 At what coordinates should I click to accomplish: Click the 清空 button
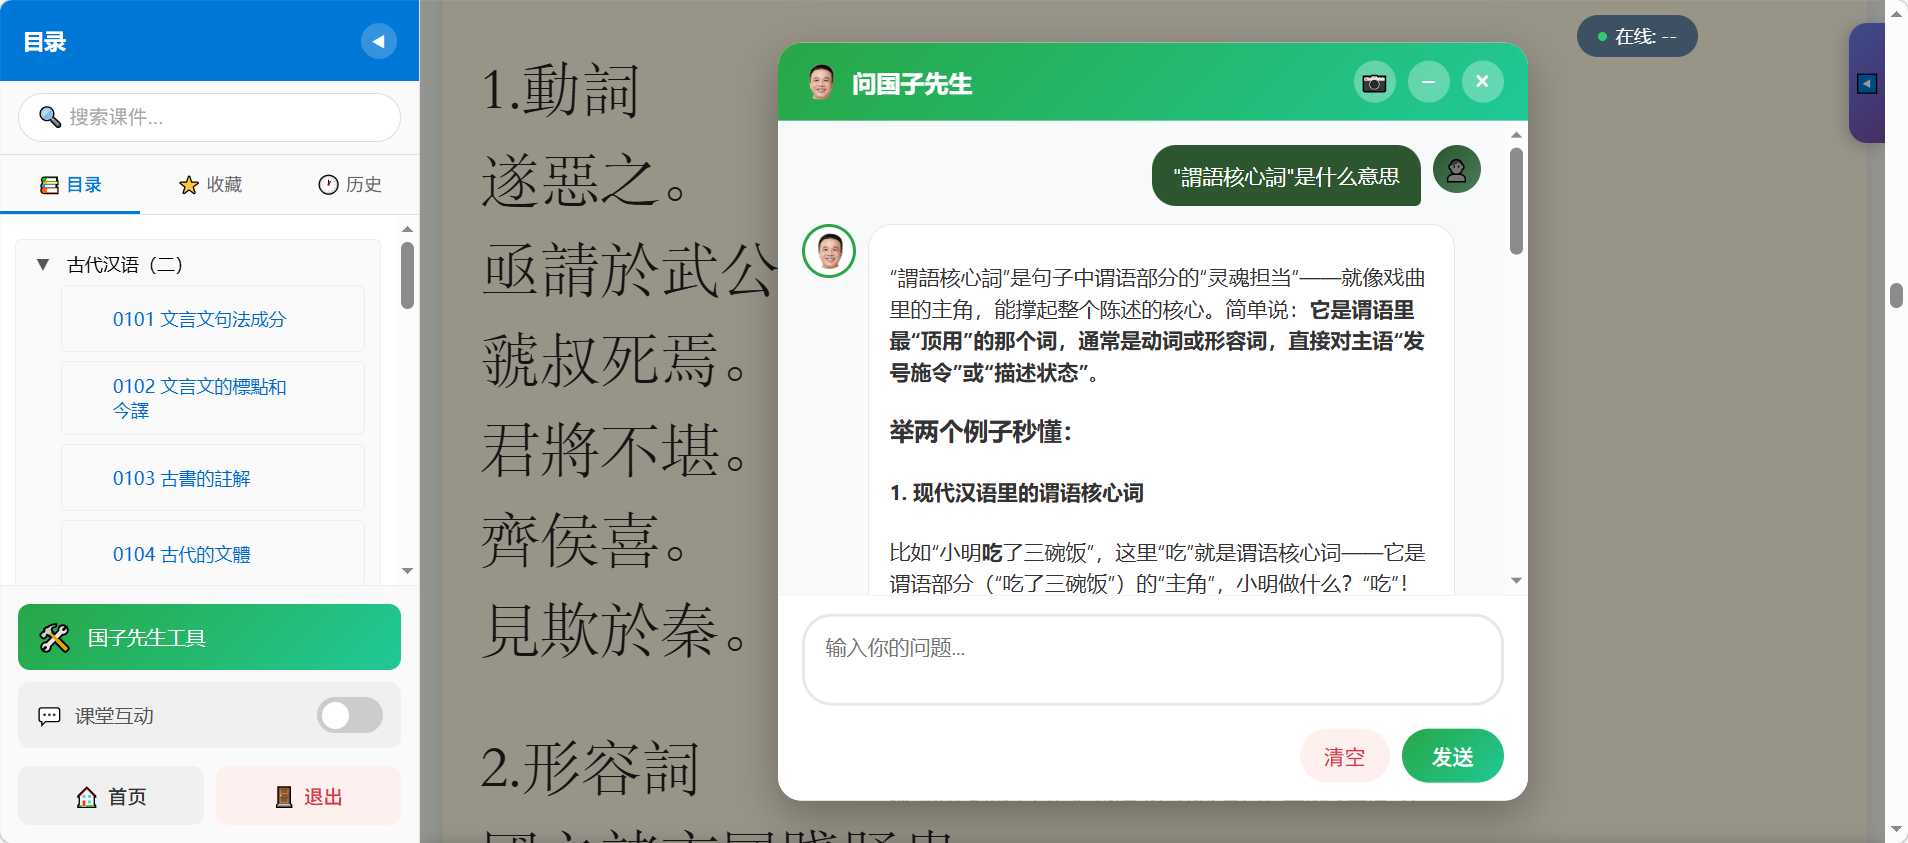(1343, 757)
